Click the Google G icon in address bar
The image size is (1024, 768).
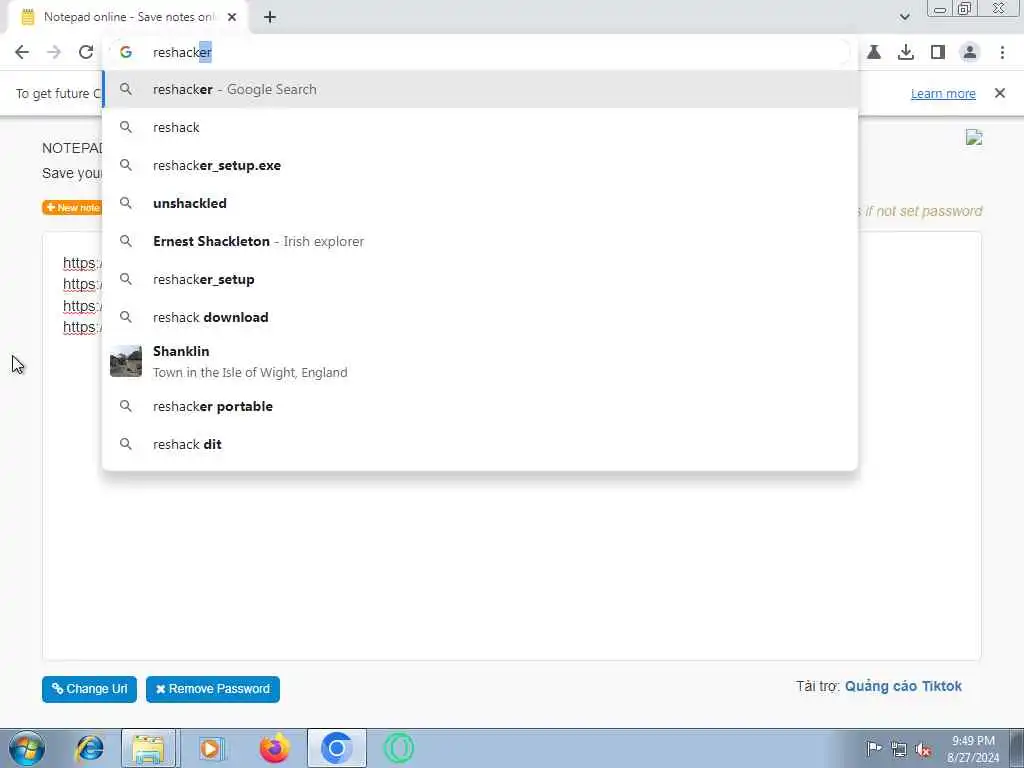tap(125, 52)
